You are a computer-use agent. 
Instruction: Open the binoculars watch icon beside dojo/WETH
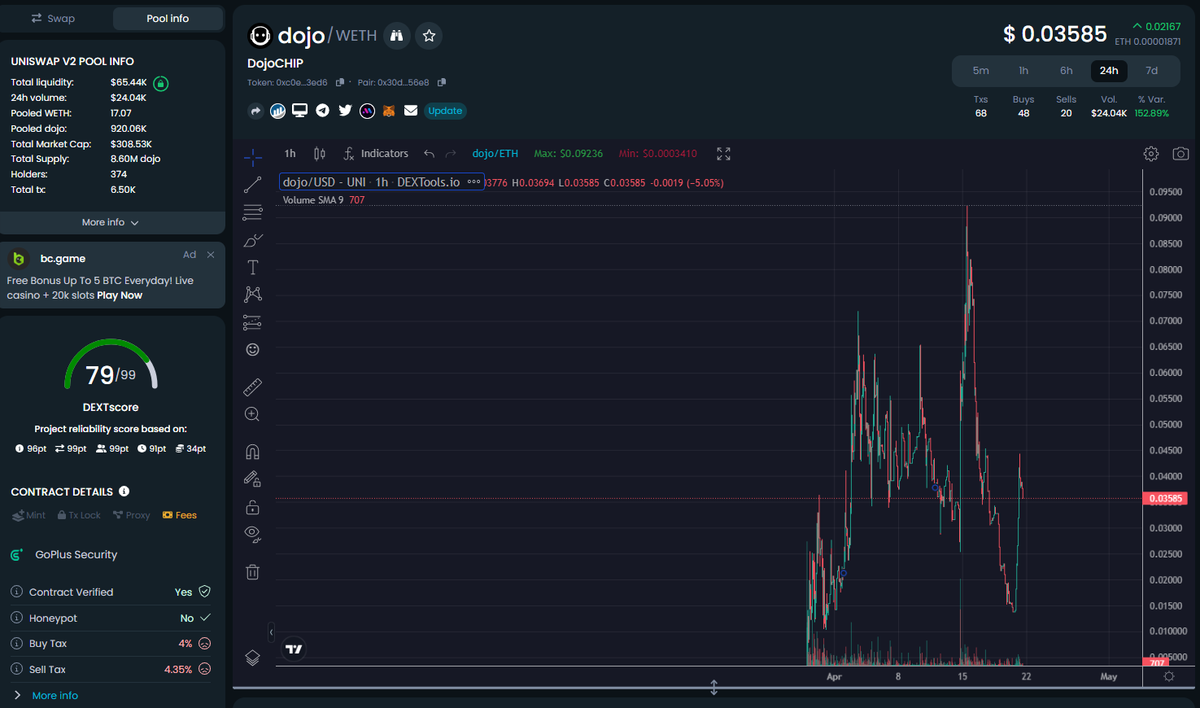[x=397, y=36]
